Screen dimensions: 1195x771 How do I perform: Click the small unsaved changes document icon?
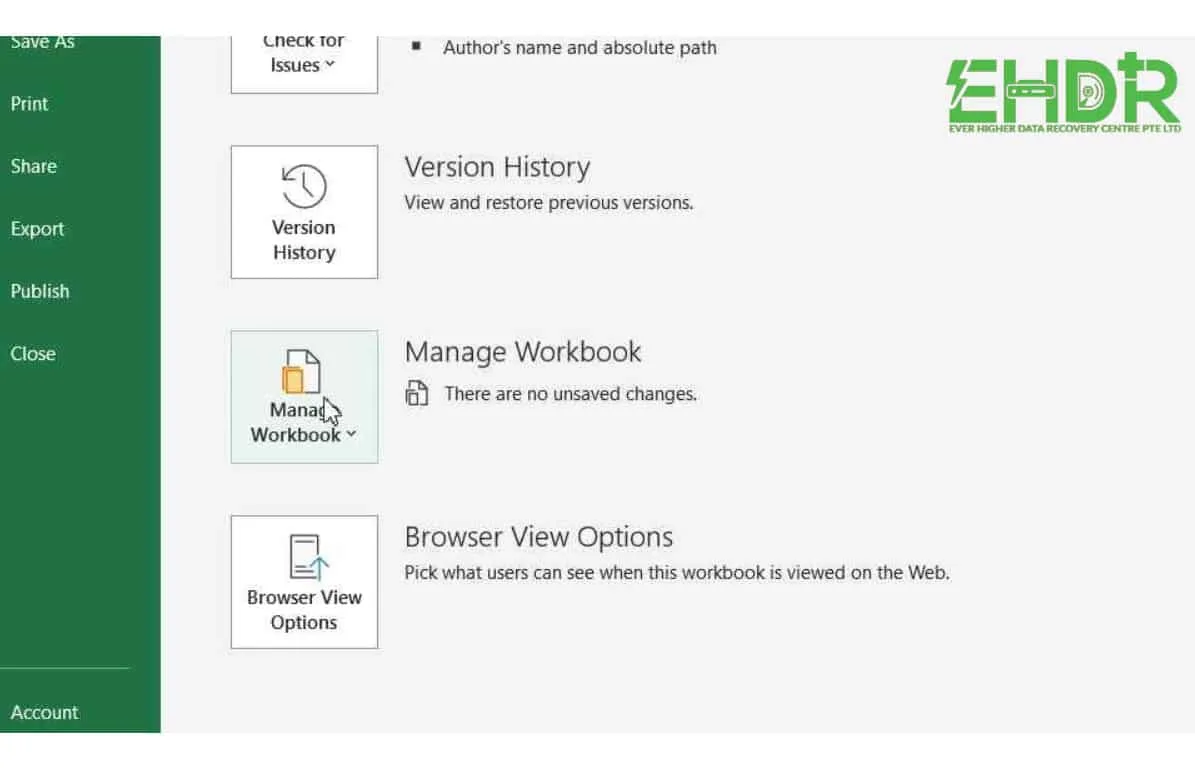coord(417,394)
